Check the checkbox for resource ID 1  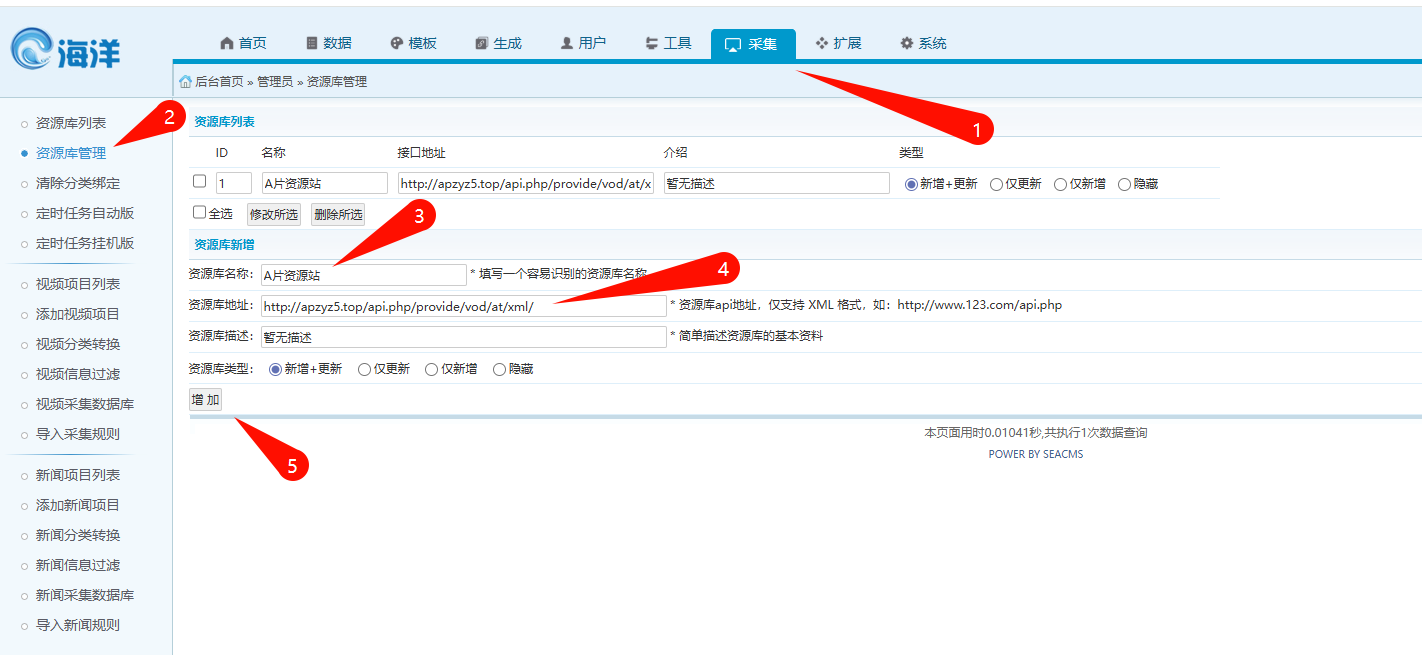[x=199, y=182]
